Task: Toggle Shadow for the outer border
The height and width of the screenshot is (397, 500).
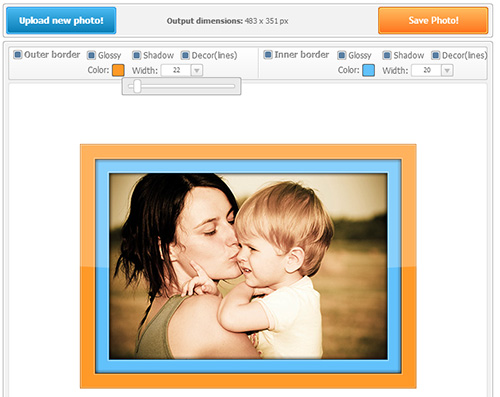Action: (136, 55)
